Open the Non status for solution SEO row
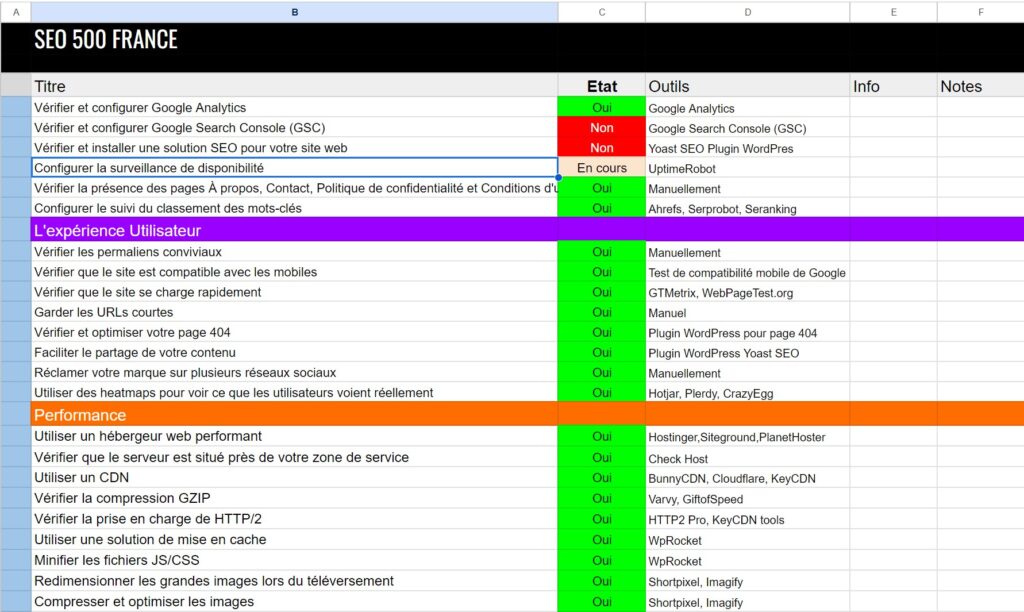Screen dimensions: 1024x612 pos(601,148)
